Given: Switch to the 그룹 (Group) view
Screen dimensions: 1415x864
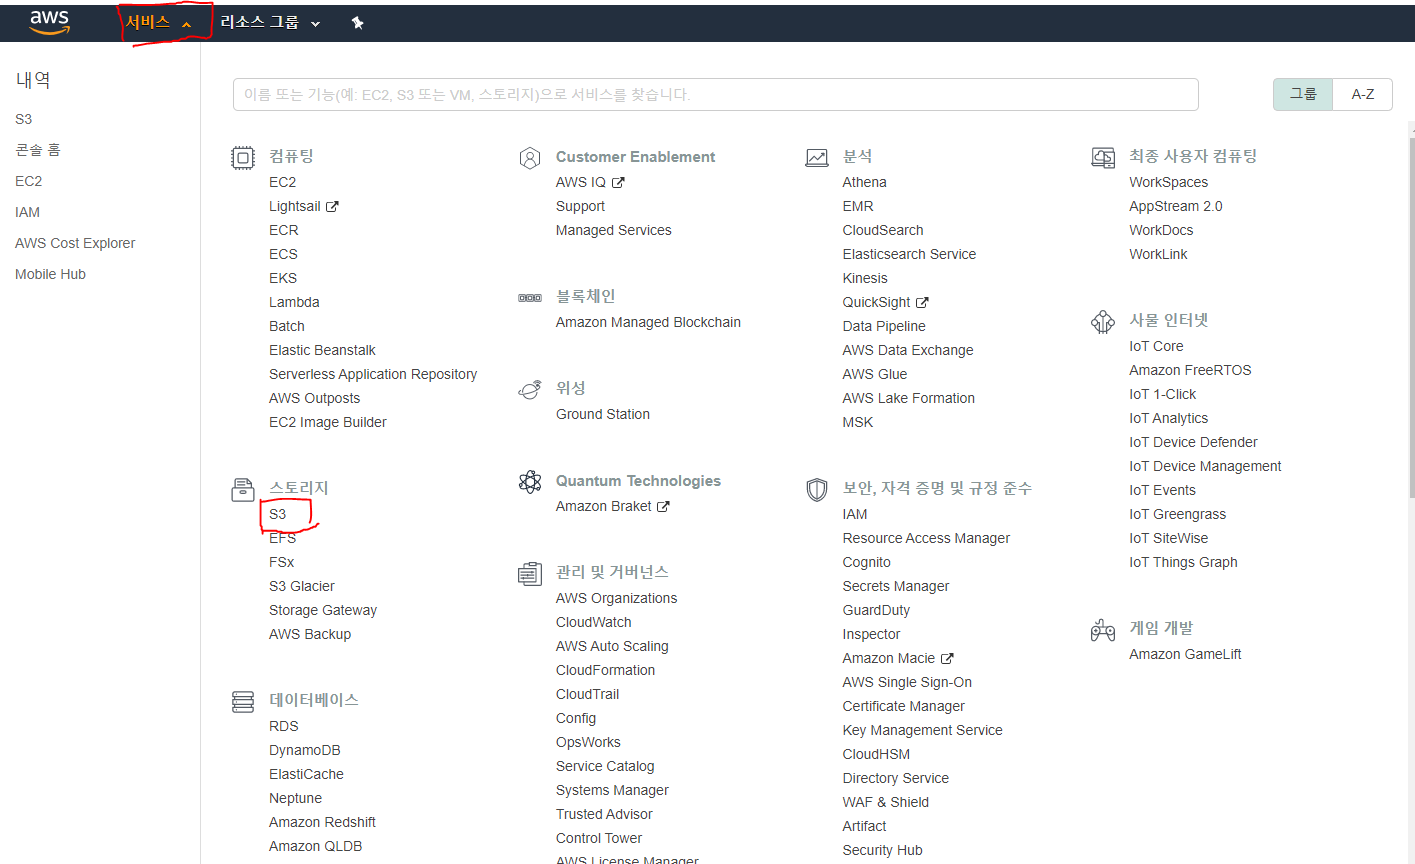Looking at the screenshot, I should pyautogui.click(x=1303, y=94).
